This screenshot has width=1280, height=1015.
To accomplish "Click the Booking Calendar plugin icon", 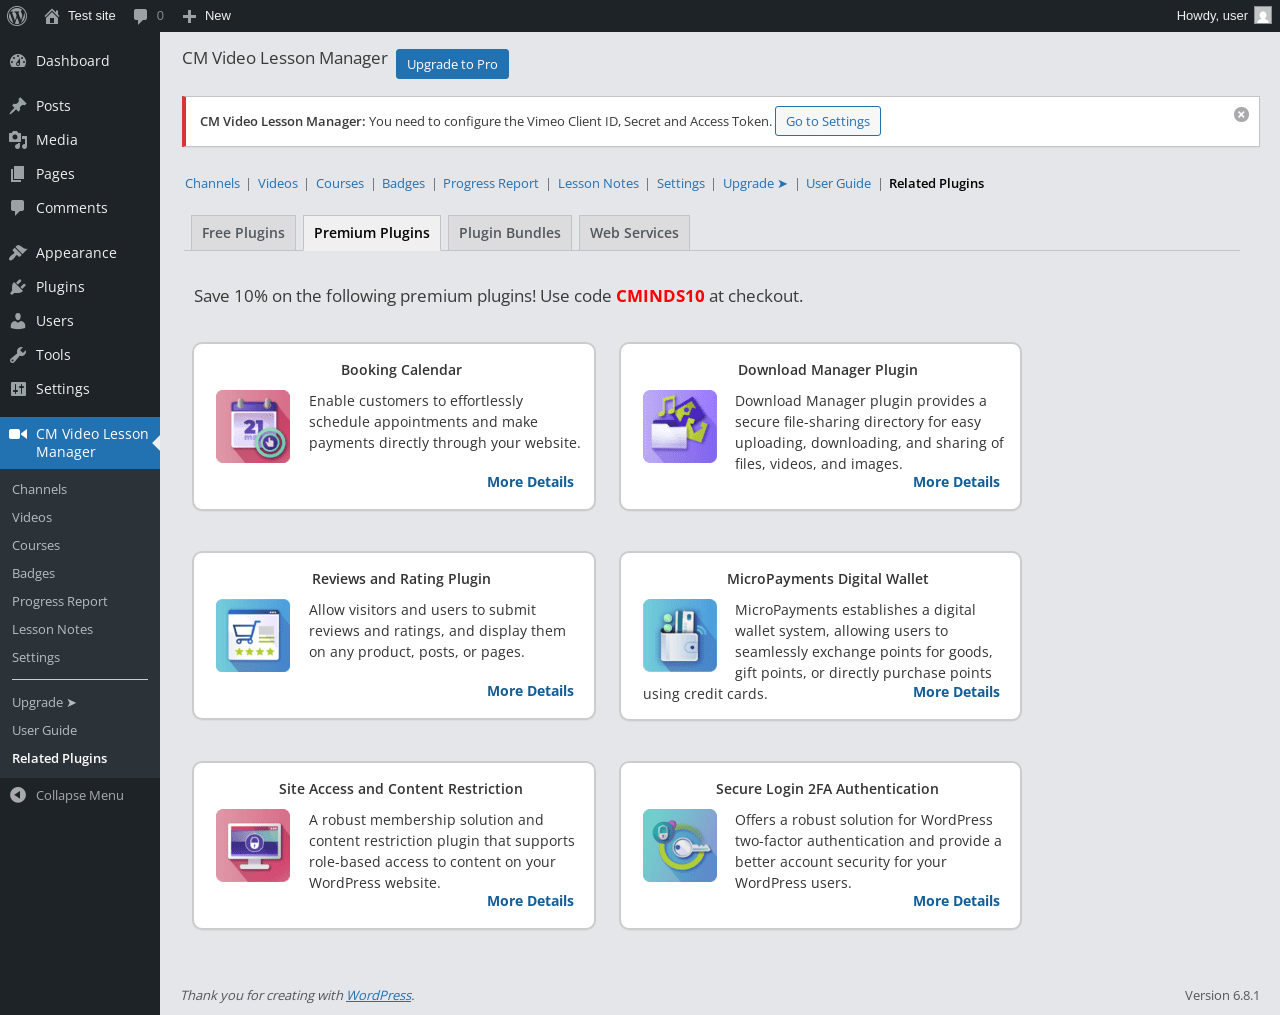I will tap(253, 427).
